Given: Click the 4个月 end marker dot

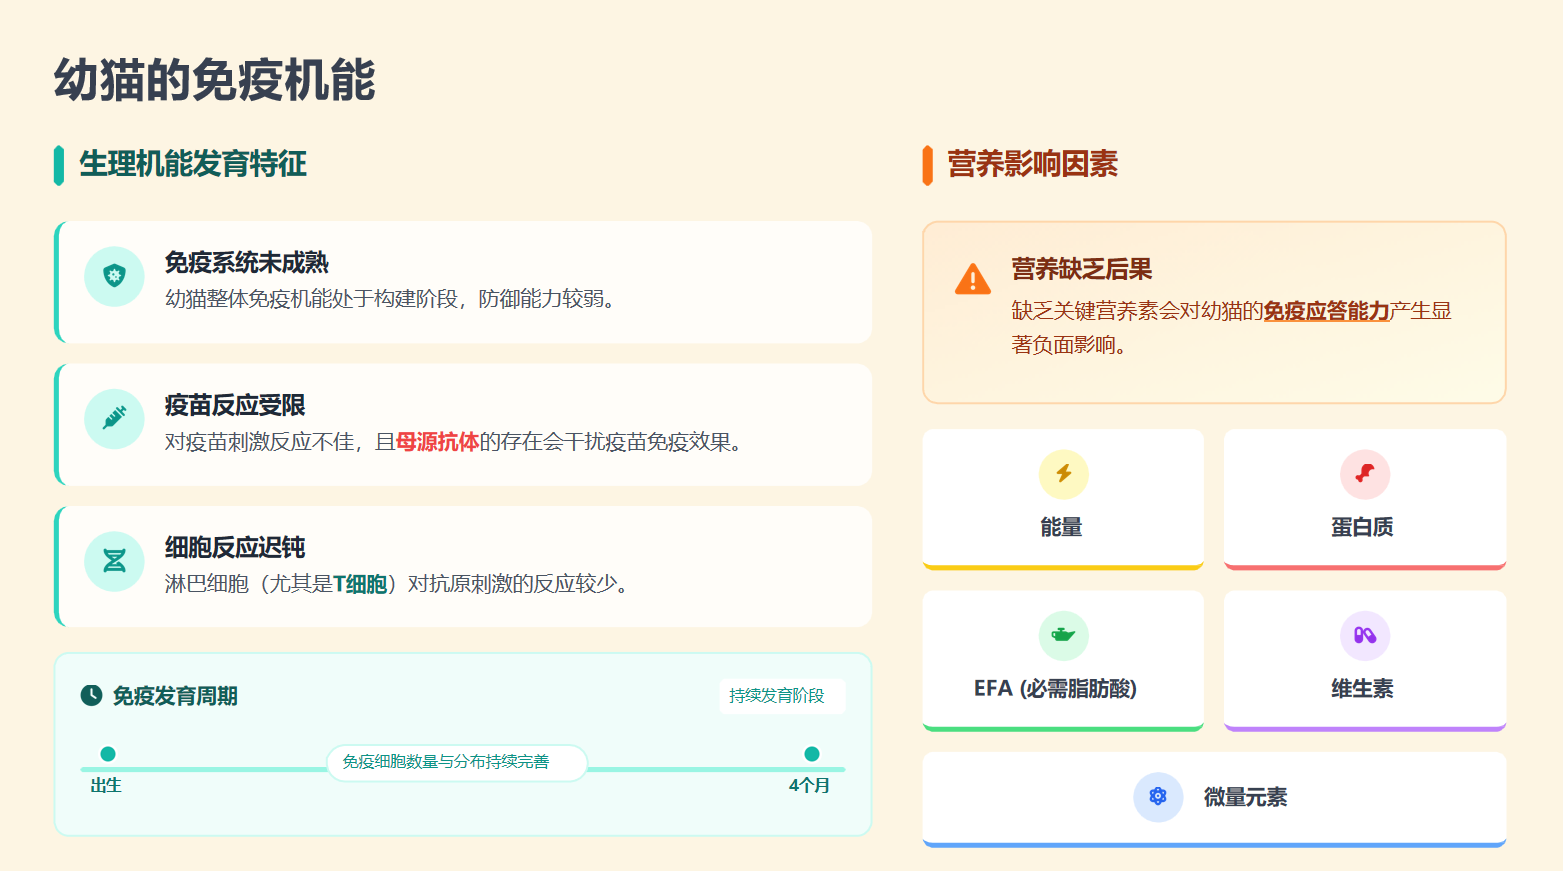Looking at the screenshot, I should point(811,754).
